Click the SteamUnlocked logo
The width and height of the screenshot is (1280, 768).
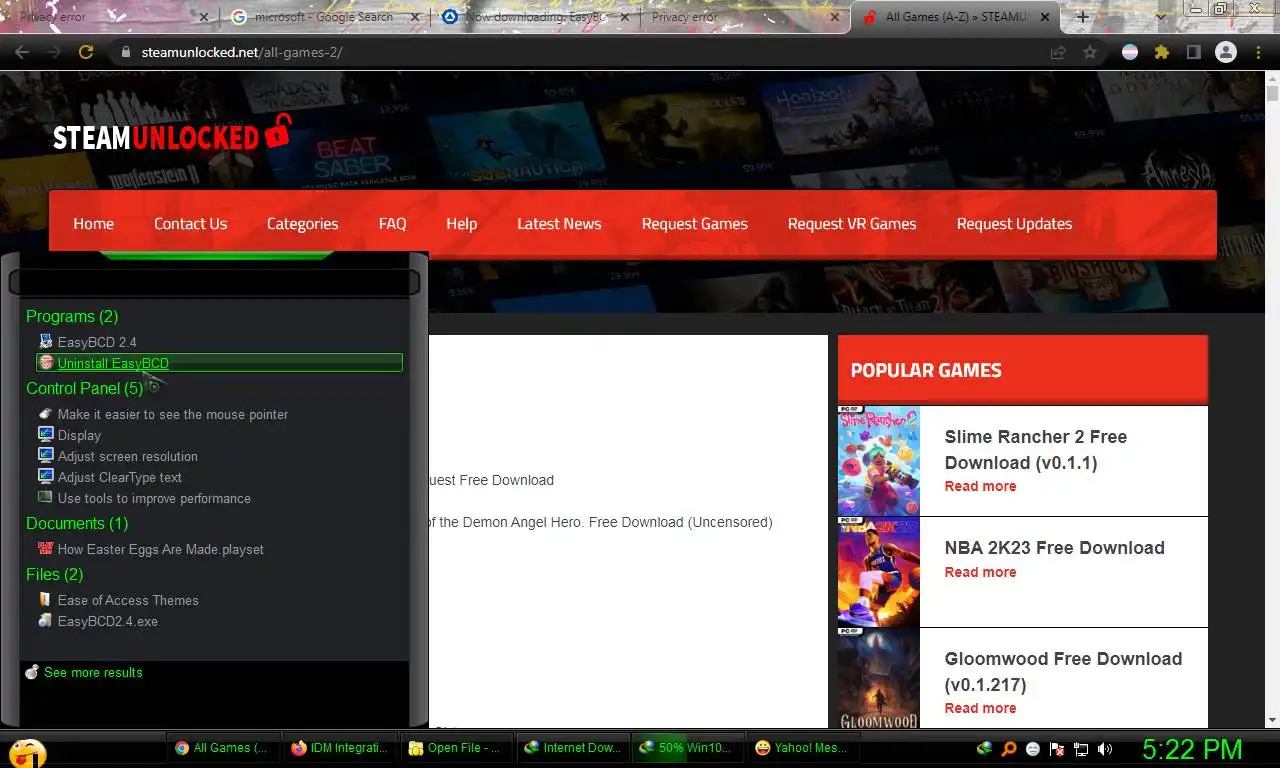point(172,135)
